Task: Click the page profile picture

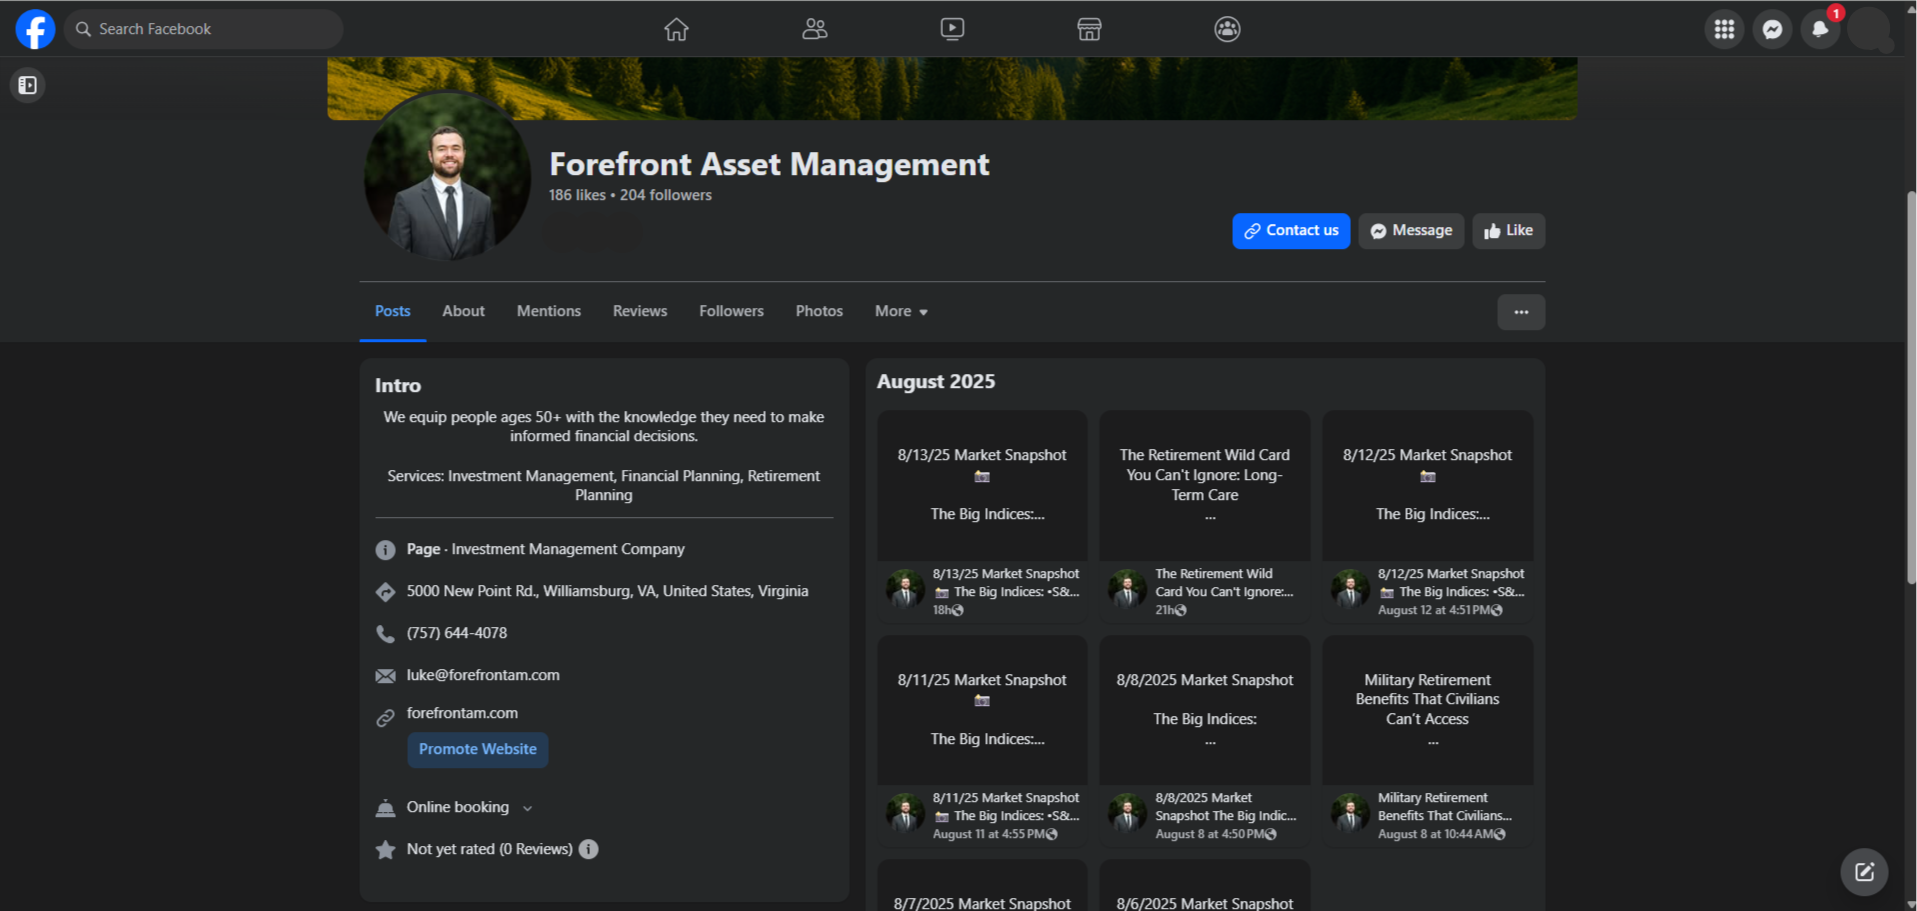Action: (x=447, y=176)
